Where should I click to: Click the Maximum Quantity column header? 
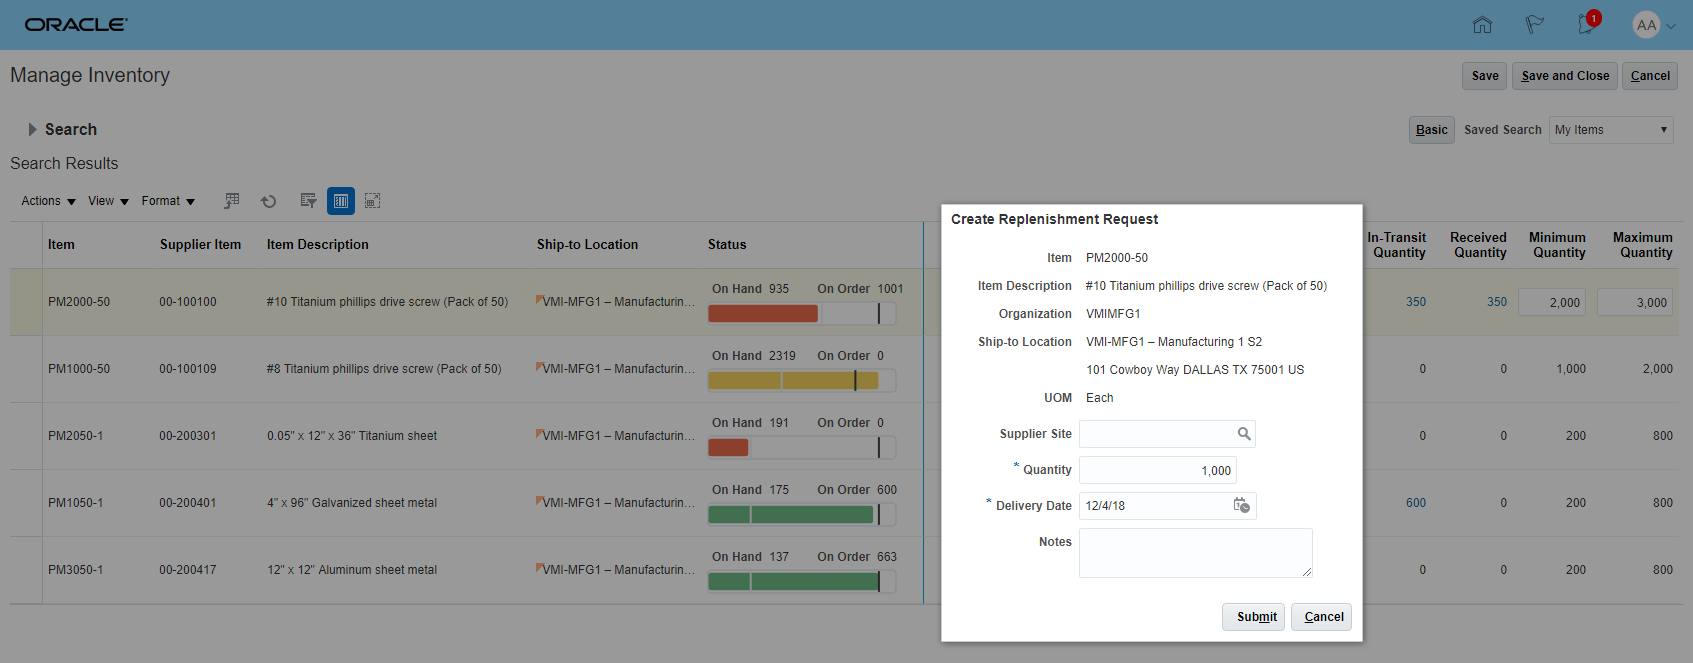tap(1642, 245)
